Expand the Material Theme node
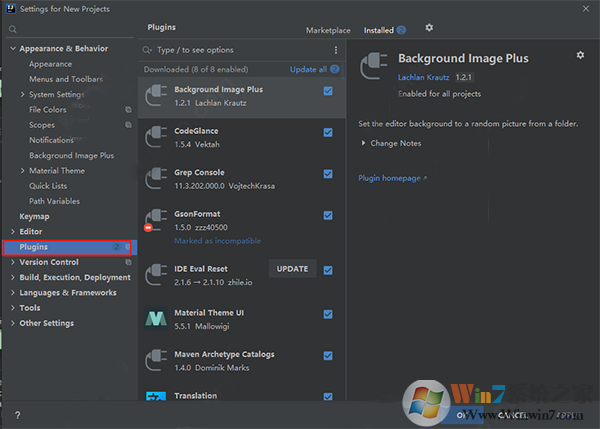The height and width of the screenshot is (429, 600). click(x=22, y=171)
